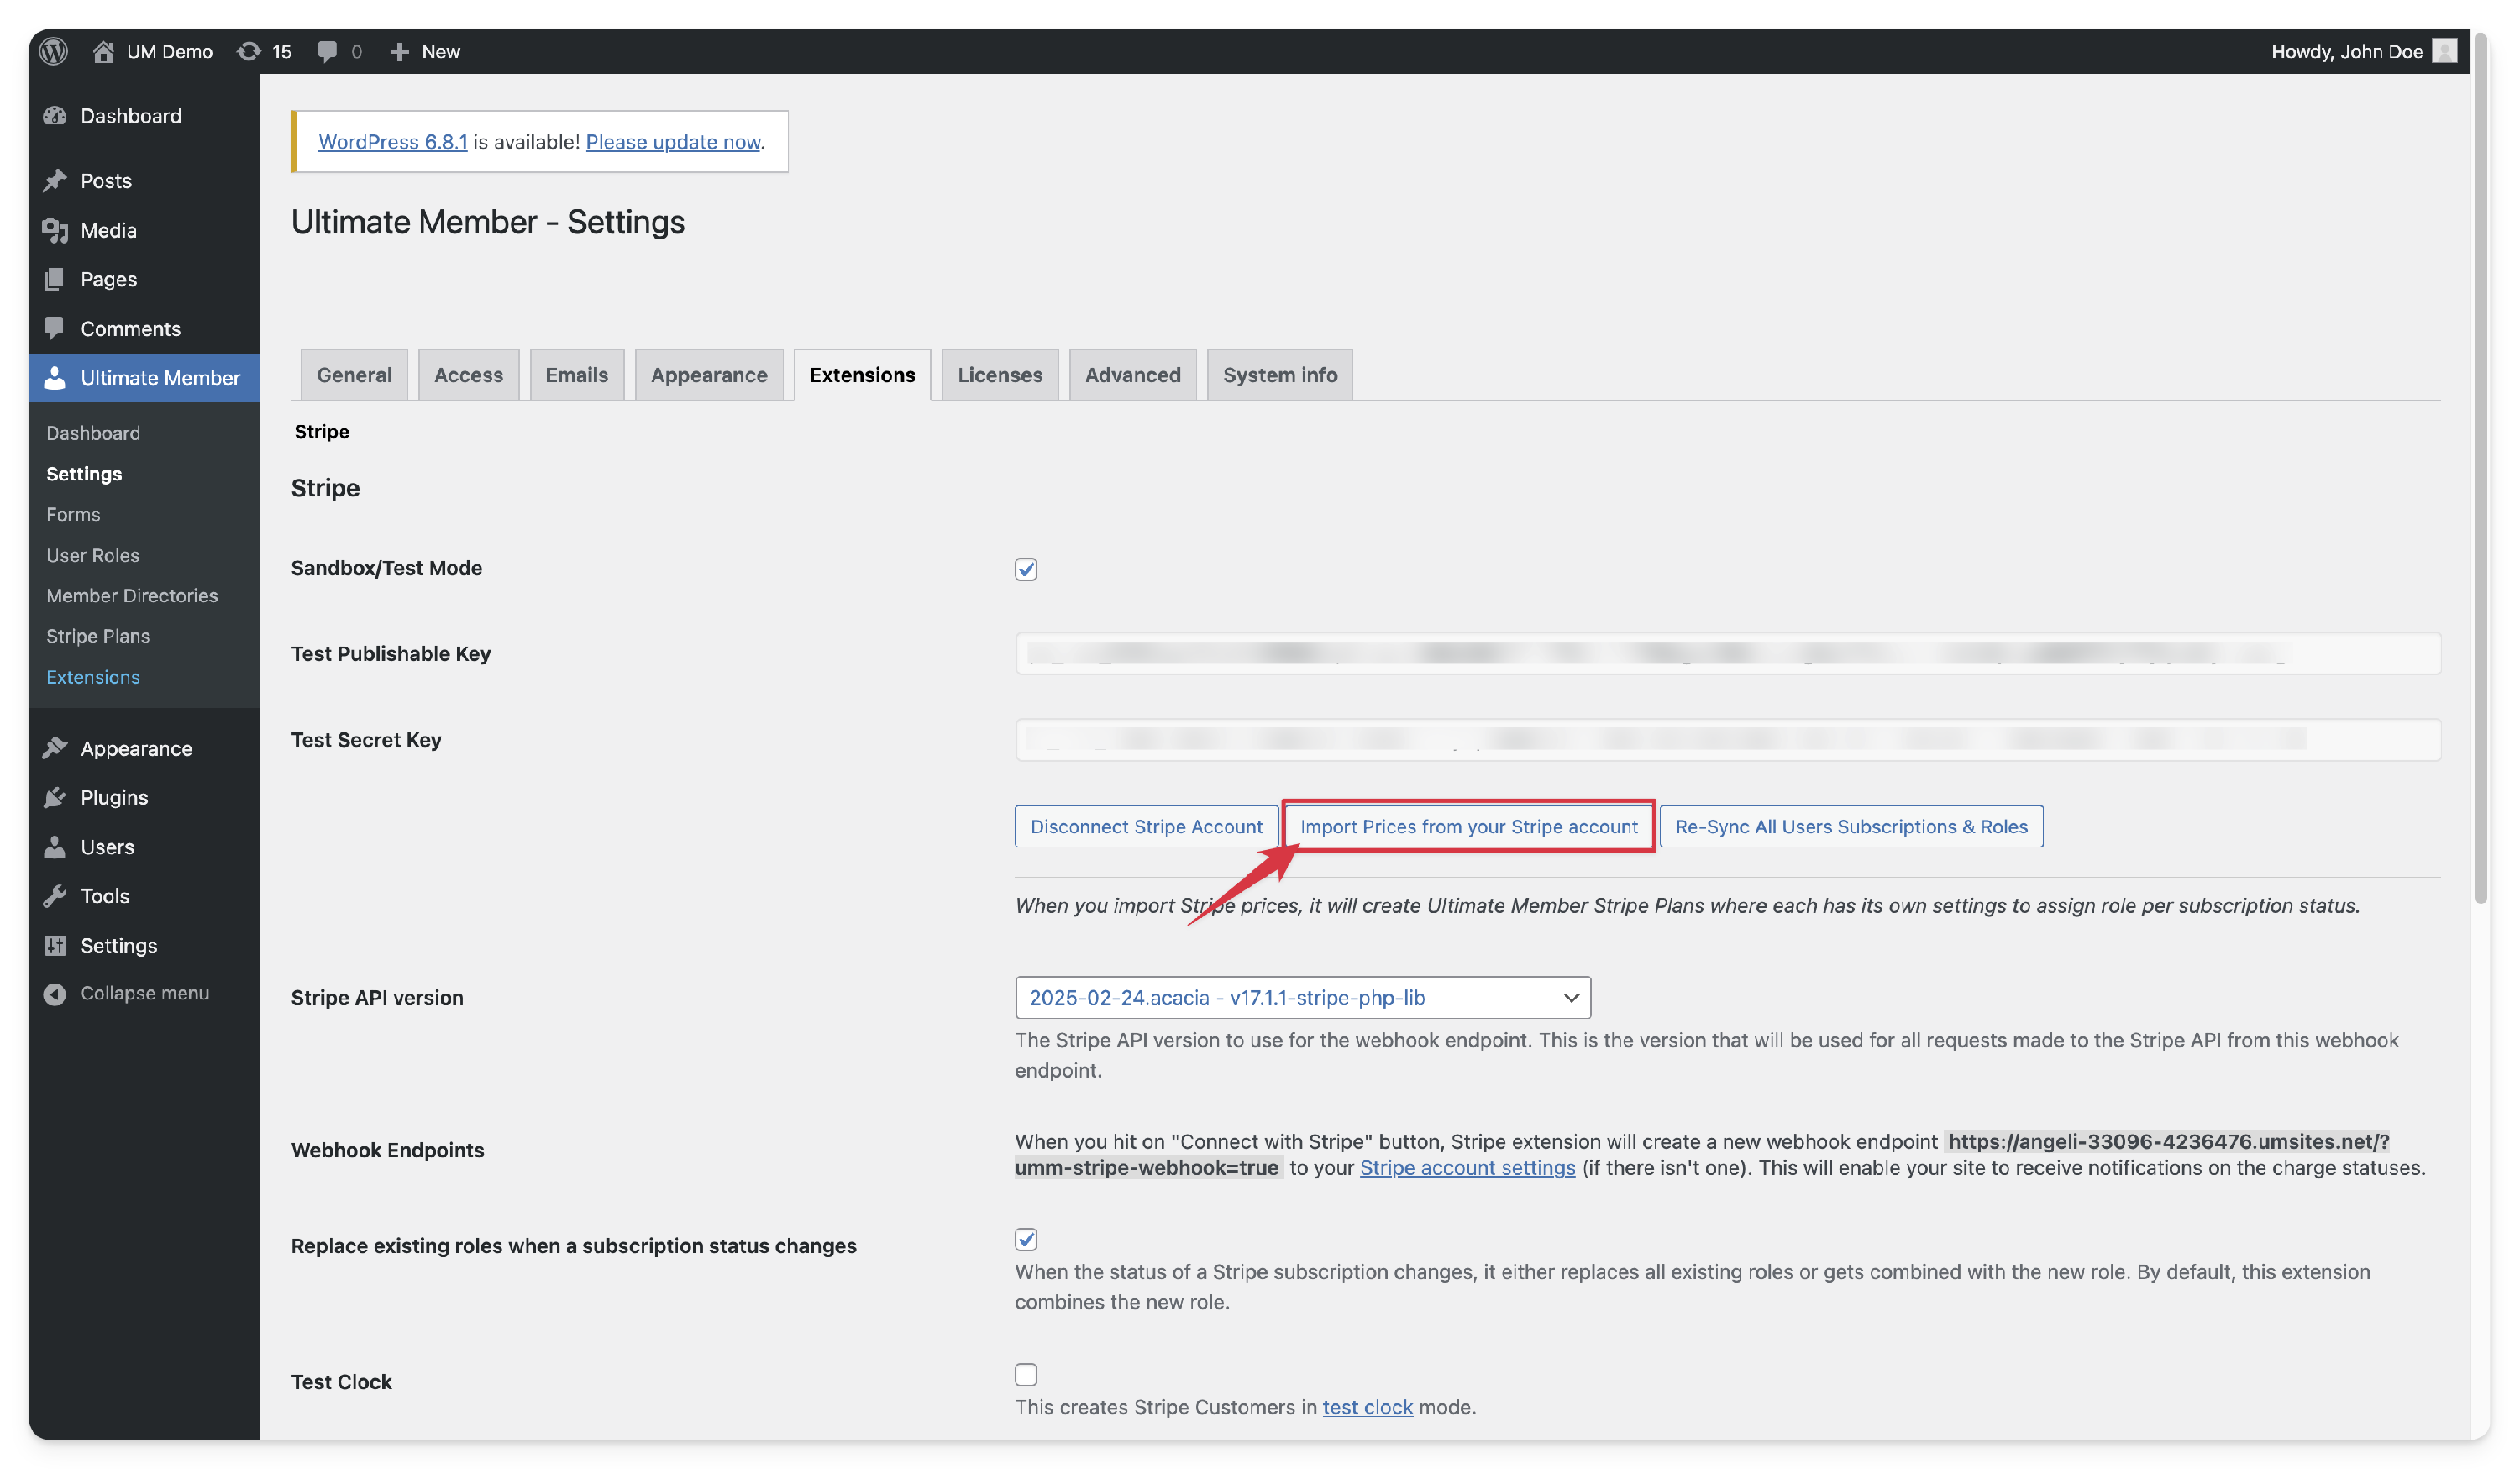Click the Comments bubble sidebar icon
The width and height of the screenshot is (2520, 1469).
point(55,328)
